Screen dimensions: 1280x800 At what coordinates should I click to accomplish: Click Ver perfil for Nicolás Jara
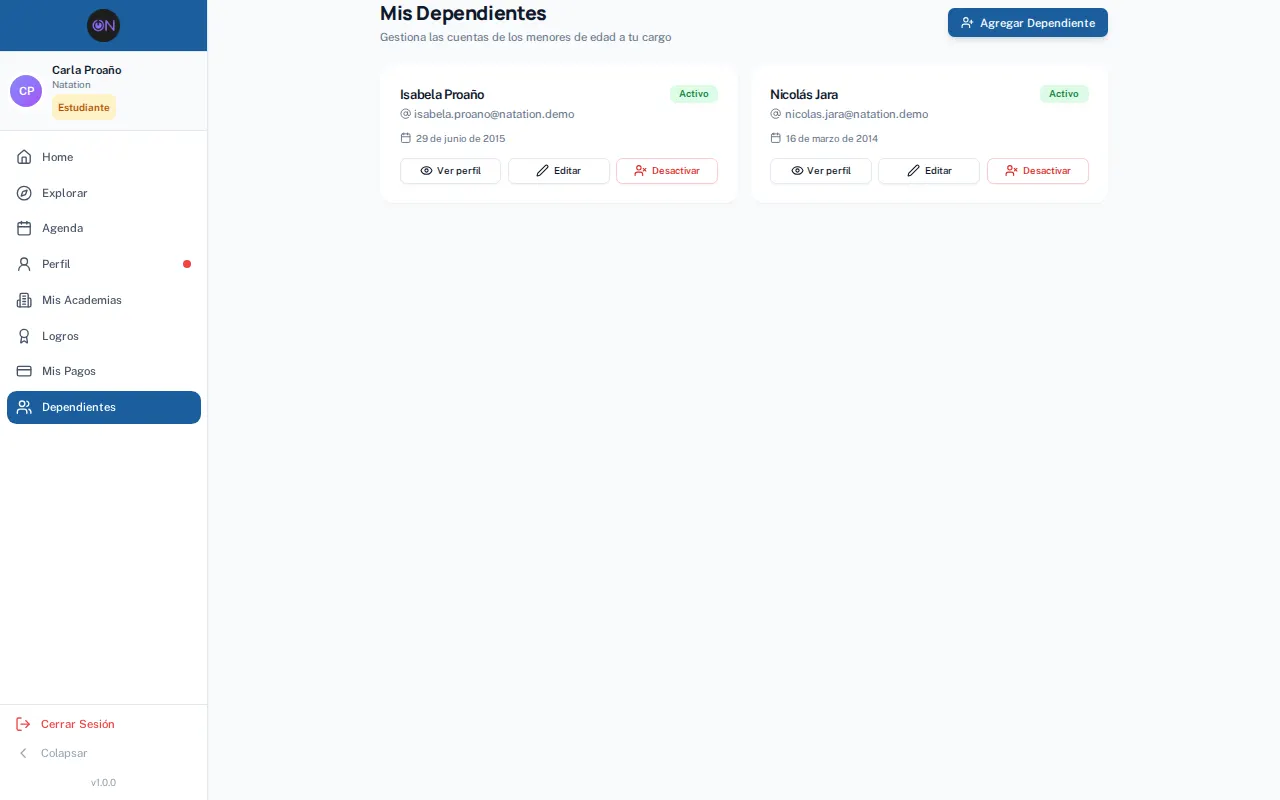(x=821, y=171)
